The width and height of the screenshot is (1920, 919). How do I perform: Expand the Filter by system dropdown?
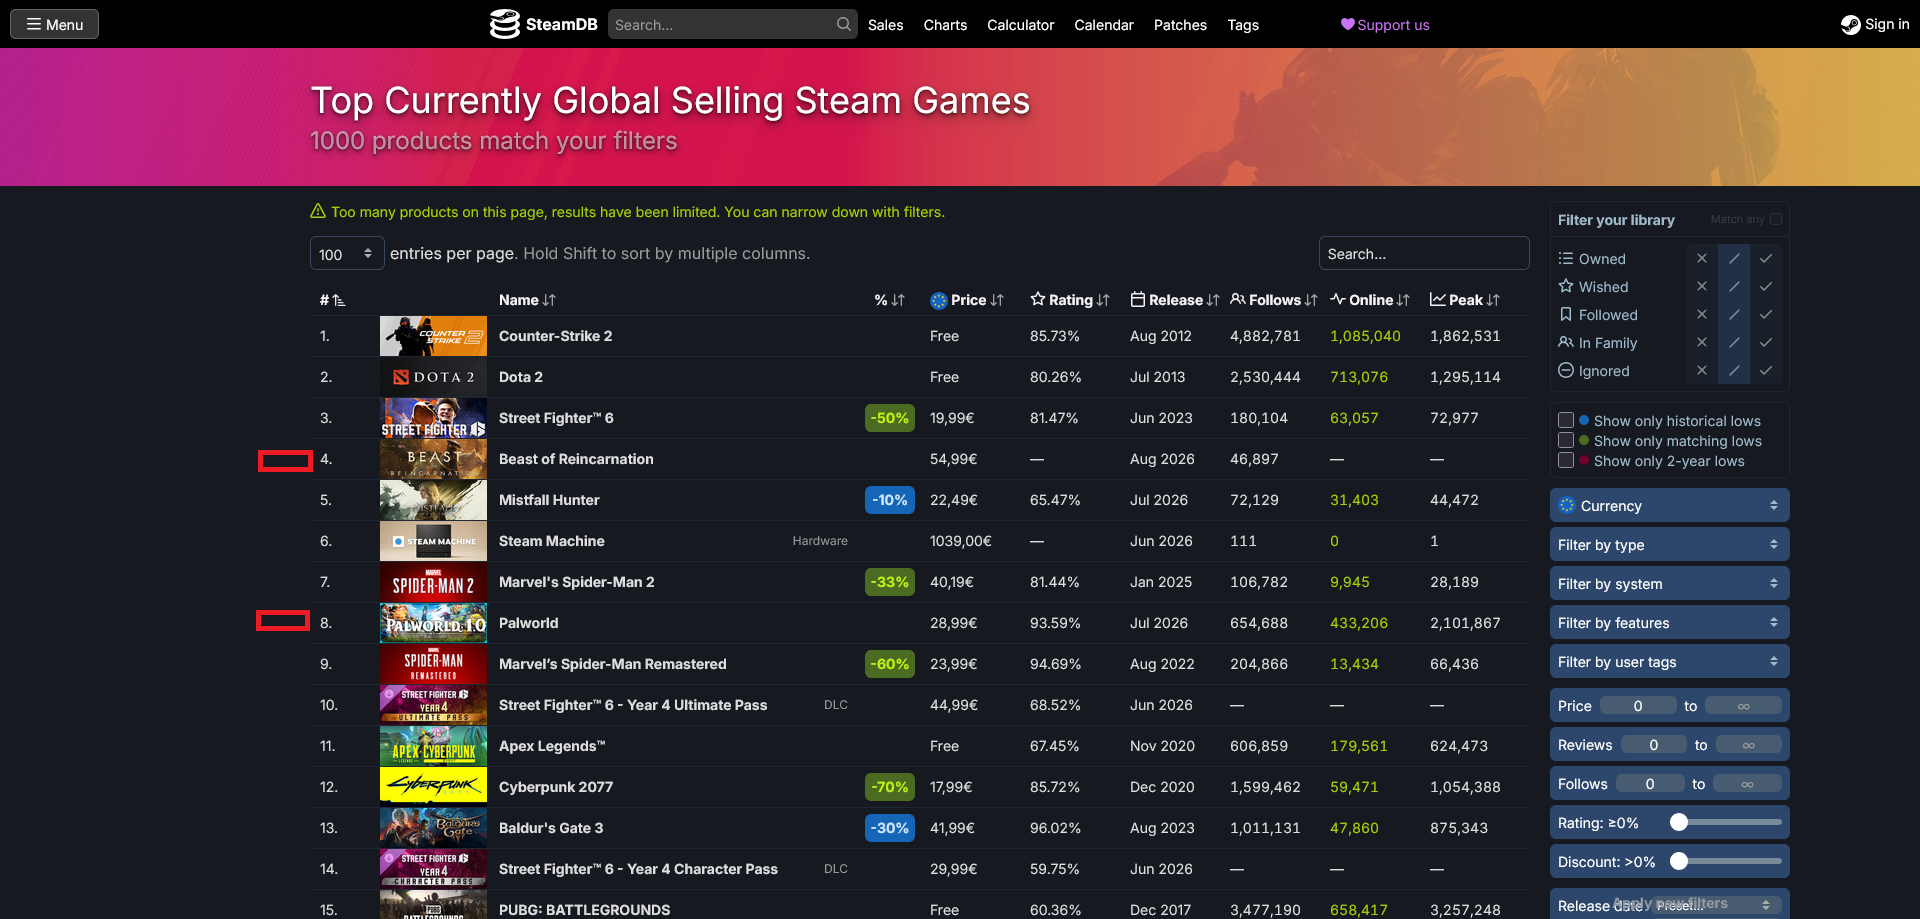[x=1669, y=583]
